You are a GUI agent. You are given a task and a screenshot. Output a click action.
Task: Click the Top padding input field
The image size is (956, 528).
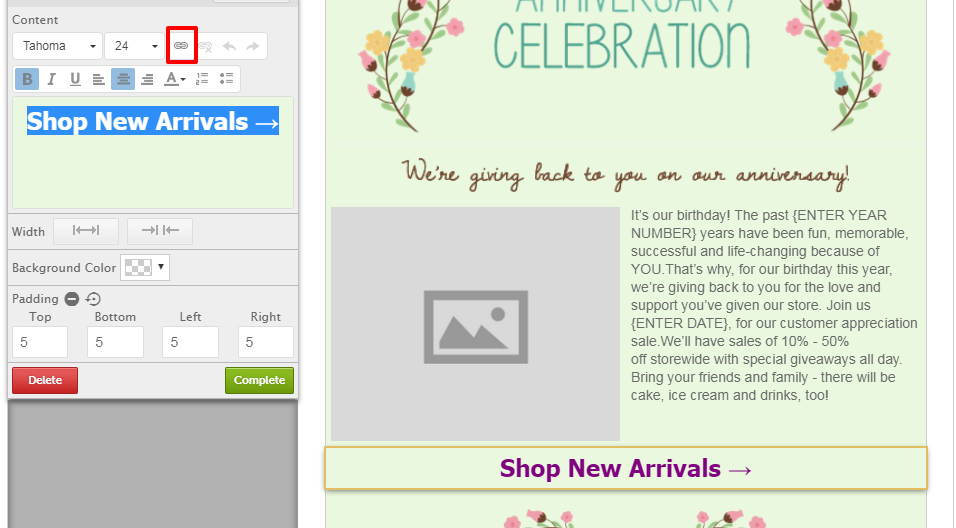40,342
